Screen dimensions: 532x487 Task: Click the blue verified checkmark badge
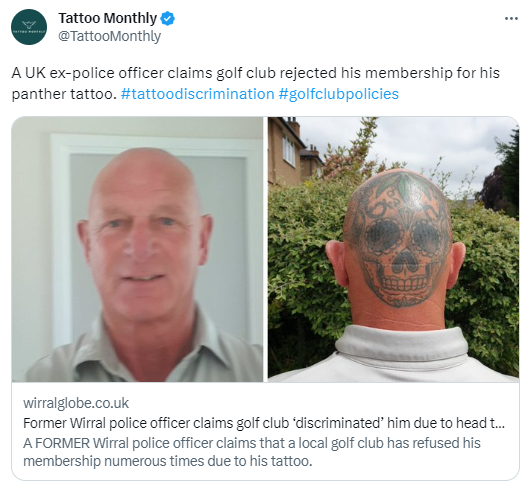pyautogui.click(x=167, y=18)
